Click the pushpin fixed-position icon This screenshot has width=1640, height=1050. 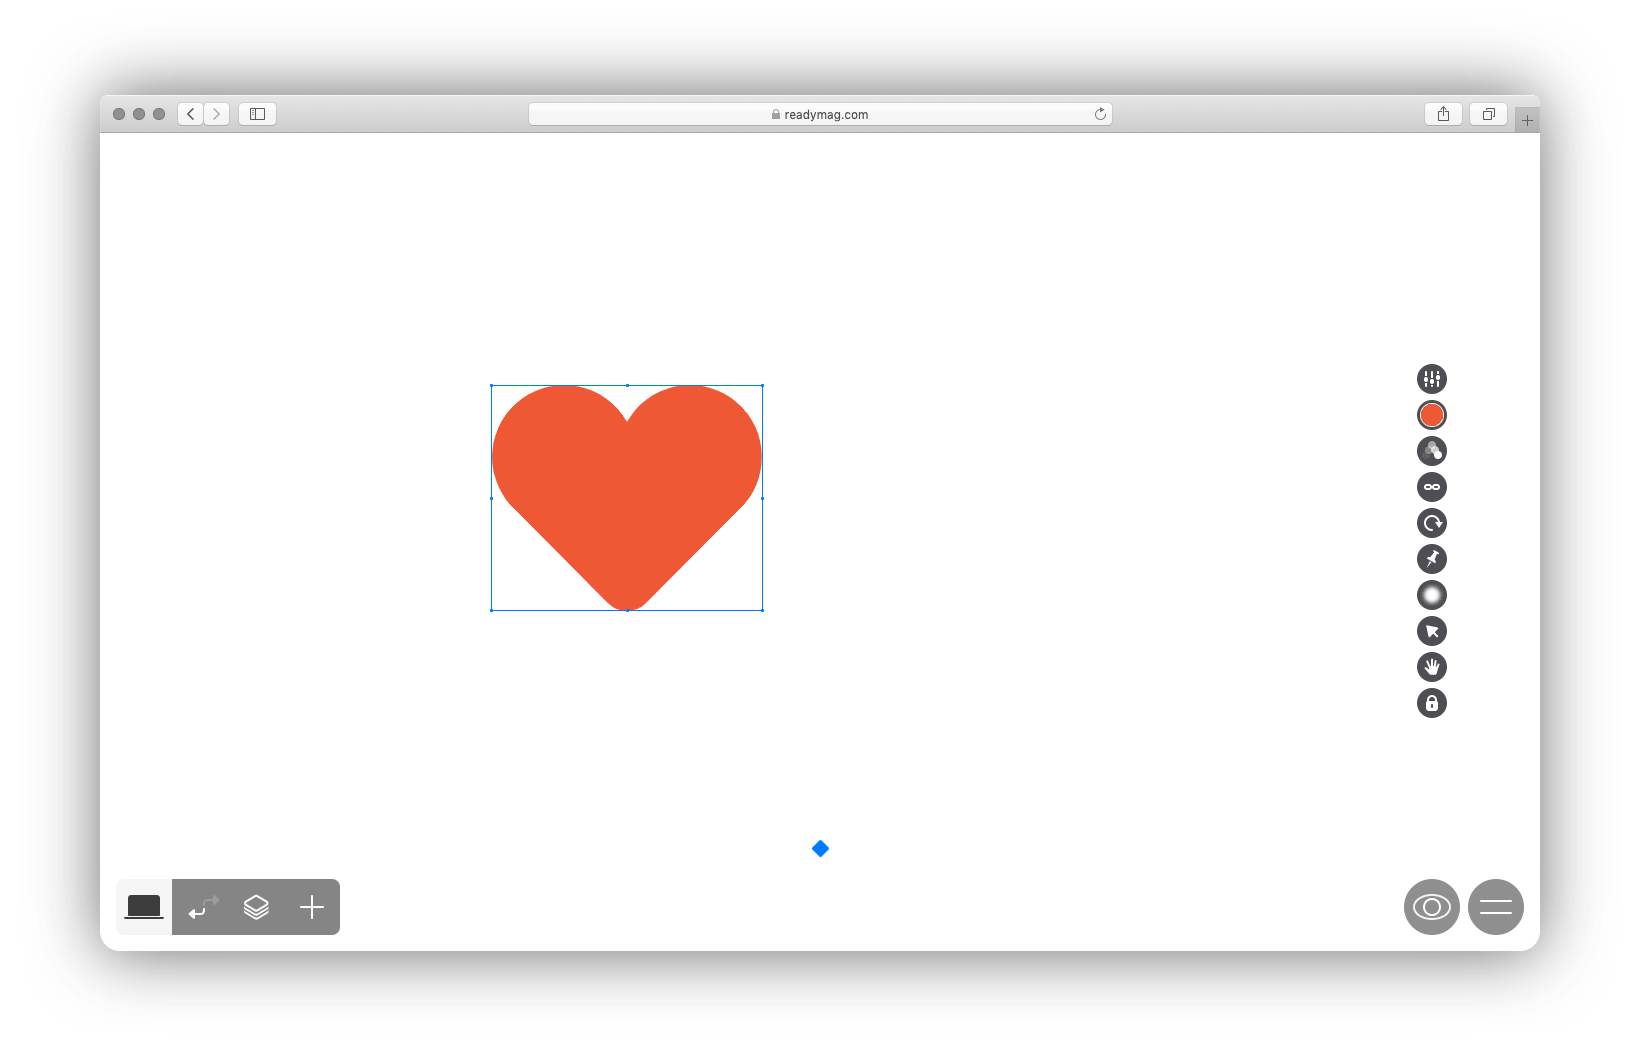tap(1432, 559)
